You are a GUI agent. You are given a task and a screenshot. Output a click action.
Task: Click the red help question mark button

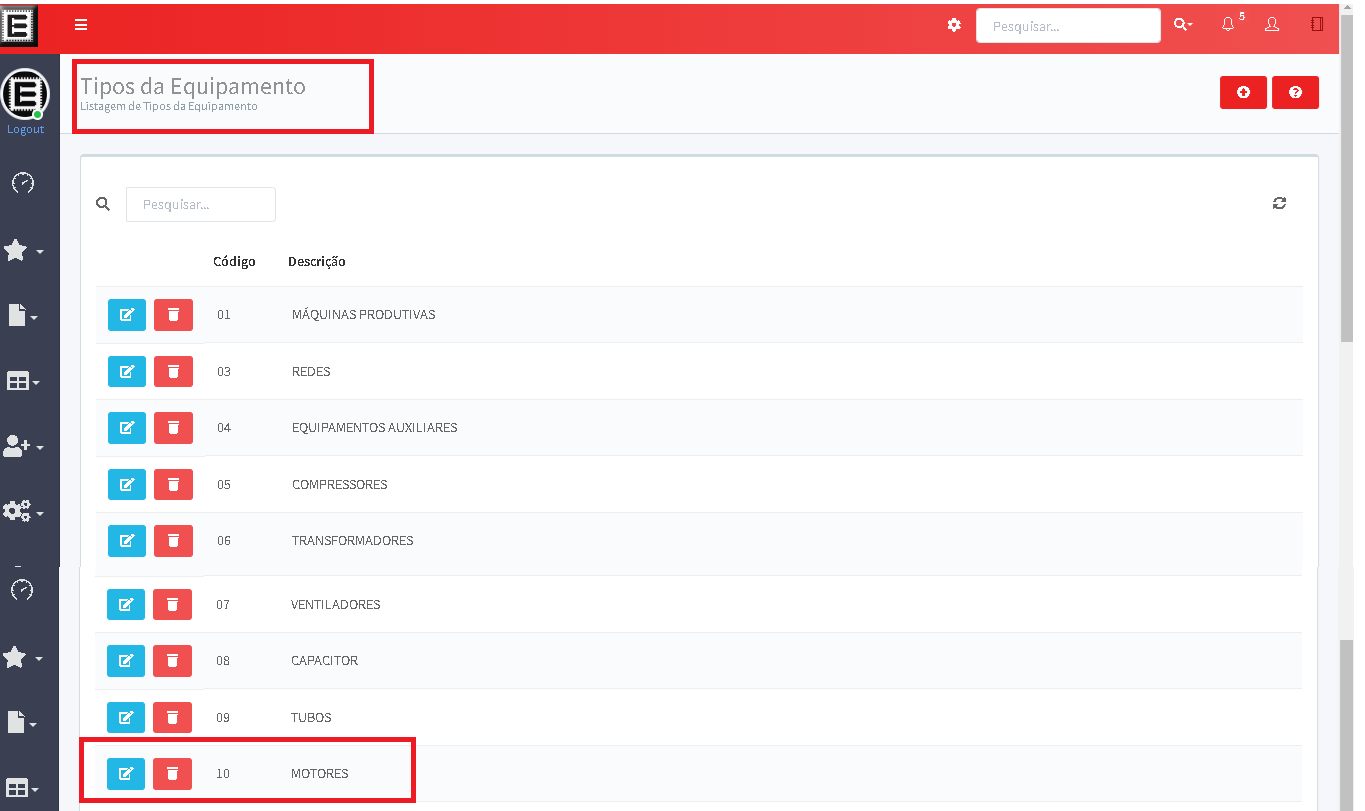(x=1295, y=92)
